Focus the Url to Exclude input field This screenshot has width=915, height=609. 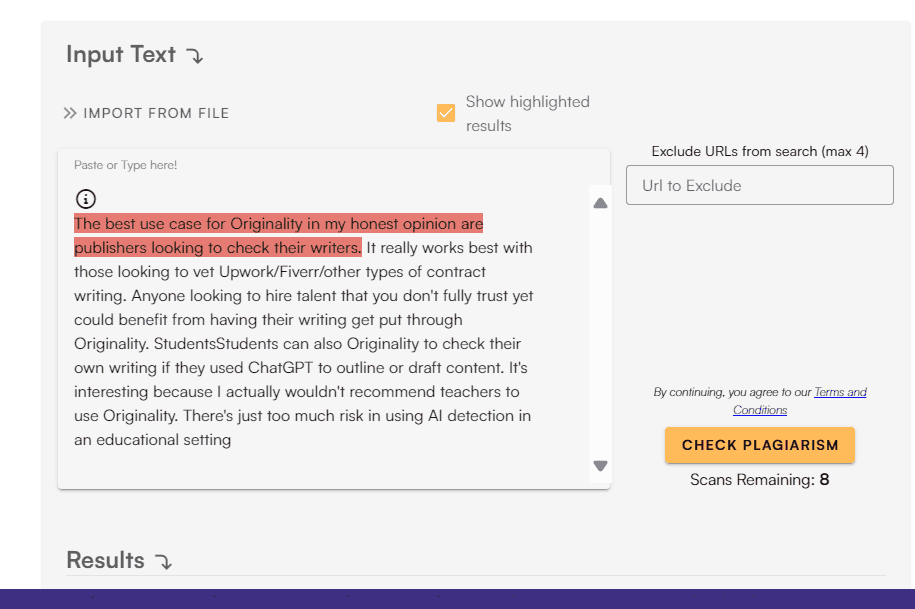pyautogui.click(x=759, y=186)
